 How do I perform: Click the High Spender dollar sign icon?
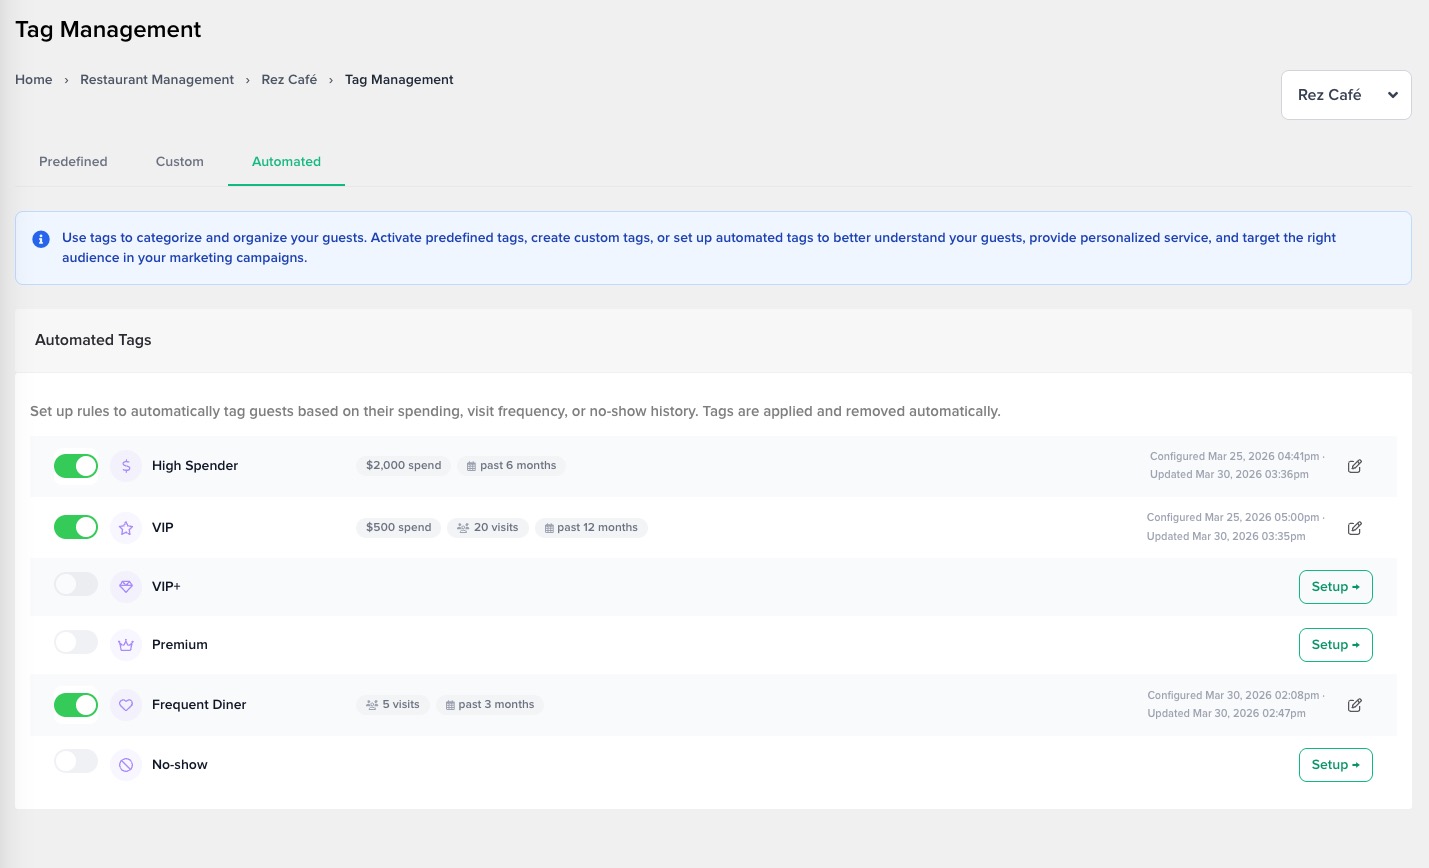(126, 466)
